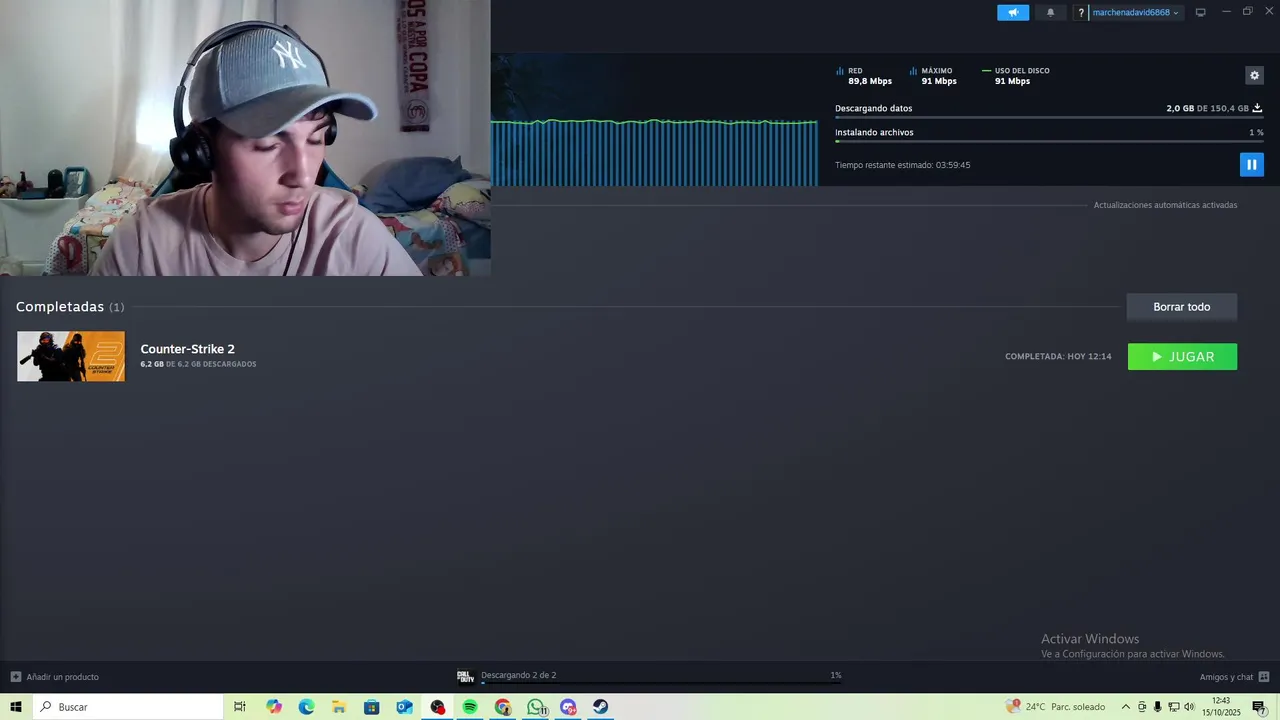Switch to Big Picture mode icon
Viewport: 1280px width, 720px height.
coord(1201,12)
